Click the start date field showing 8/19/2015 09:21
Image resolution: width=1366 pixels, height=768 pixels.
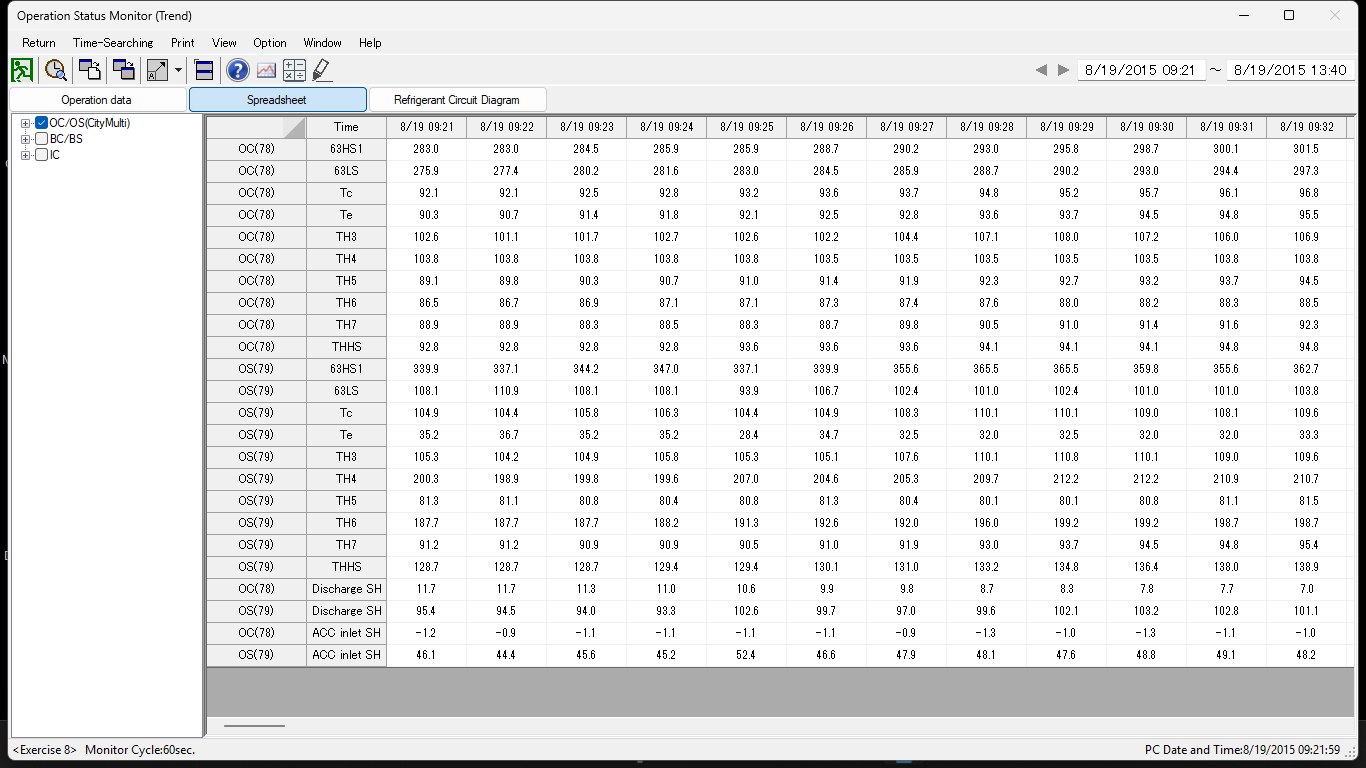pos(1140,70)
